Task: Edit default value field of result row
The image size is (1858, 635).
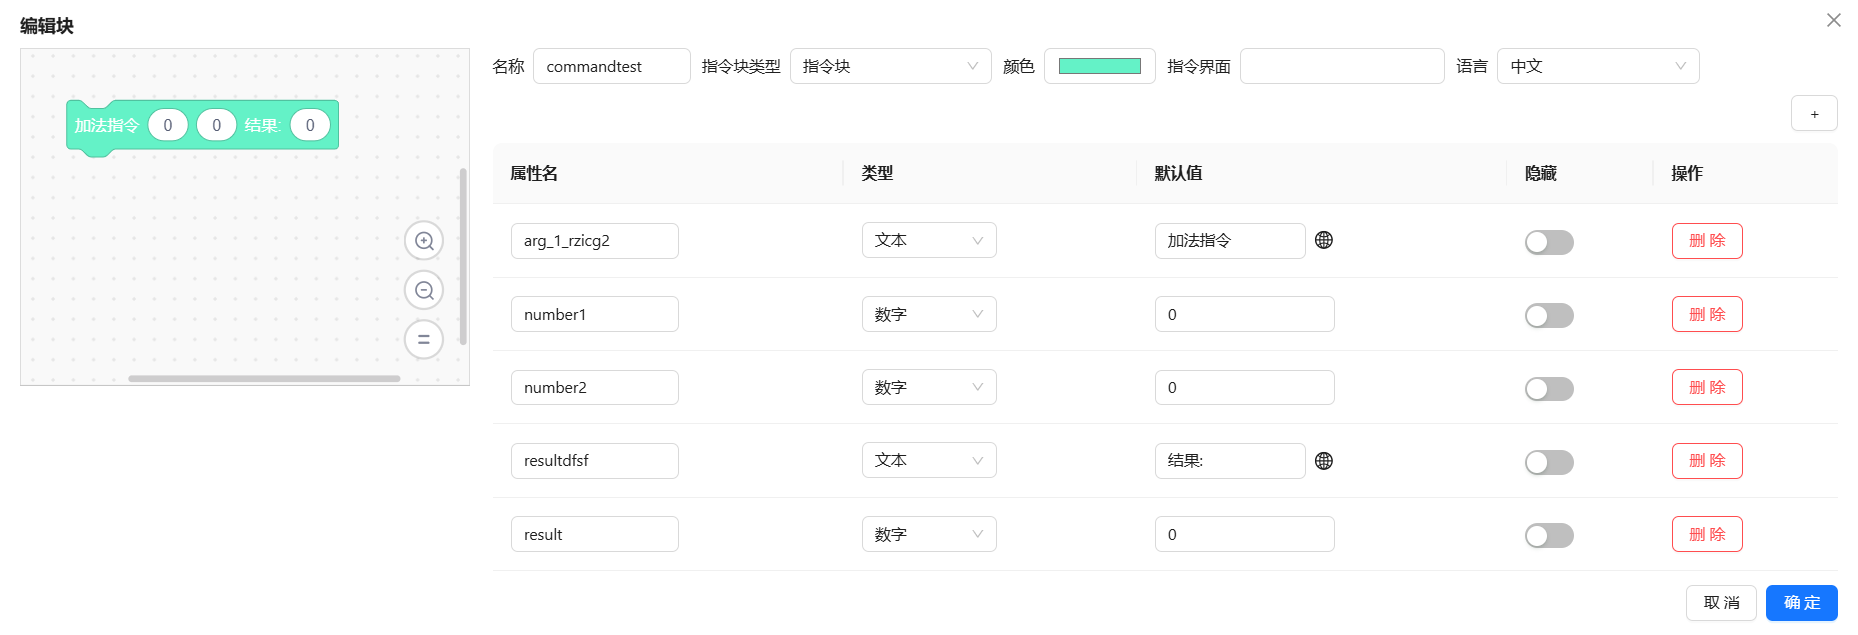Action: tap(1245, 534)
